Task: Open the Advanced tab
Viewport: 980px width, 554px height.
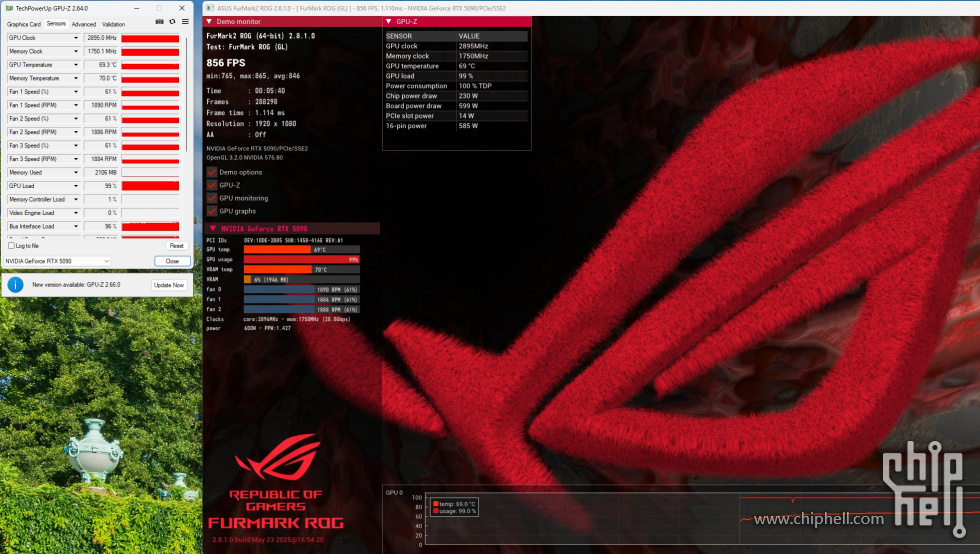Action: [x=84, y=24]
